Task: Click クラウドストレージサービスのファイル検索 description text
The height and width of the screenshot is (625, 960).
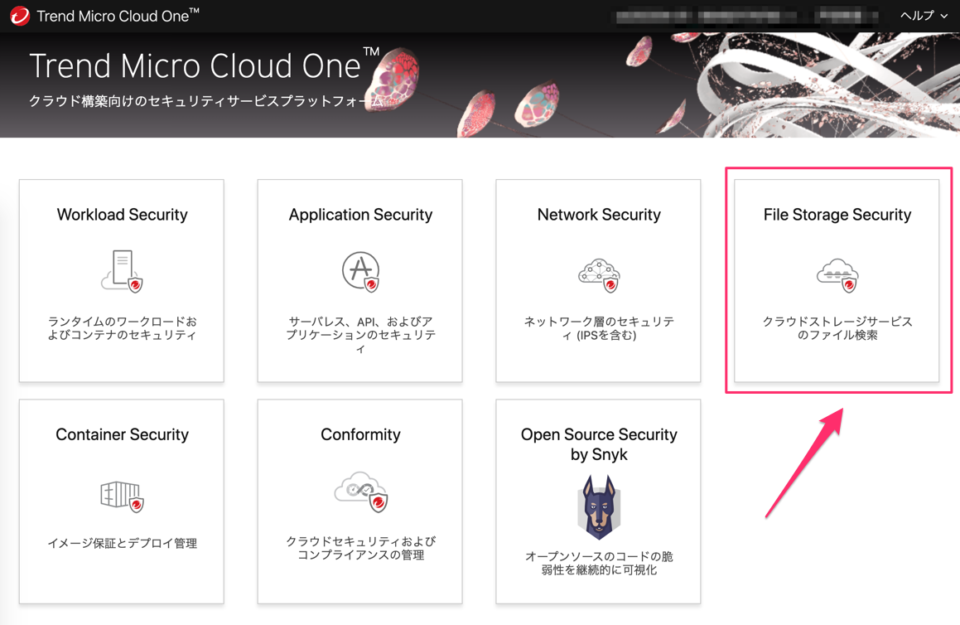Action: click(836, 328)
